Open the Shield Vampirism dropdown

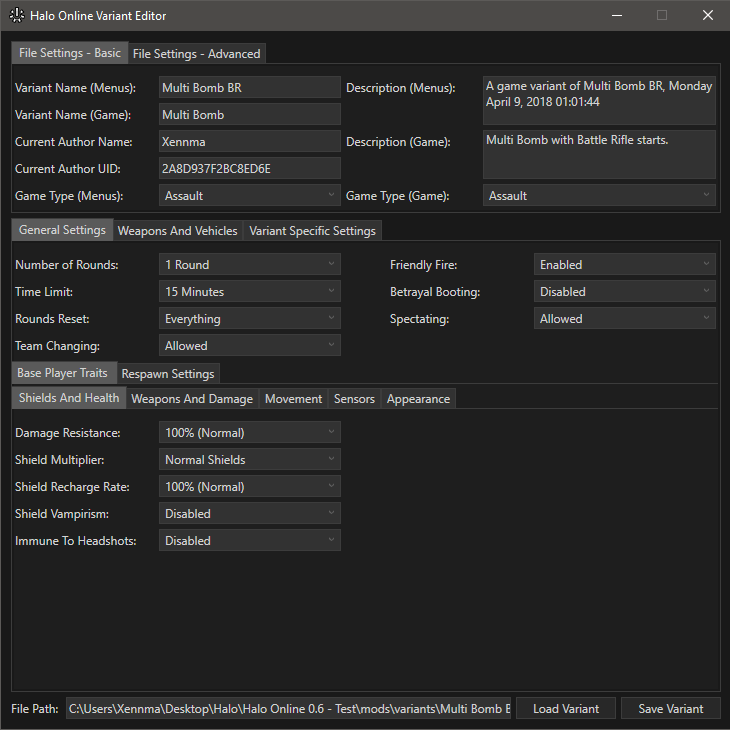(x=250, y=514)
